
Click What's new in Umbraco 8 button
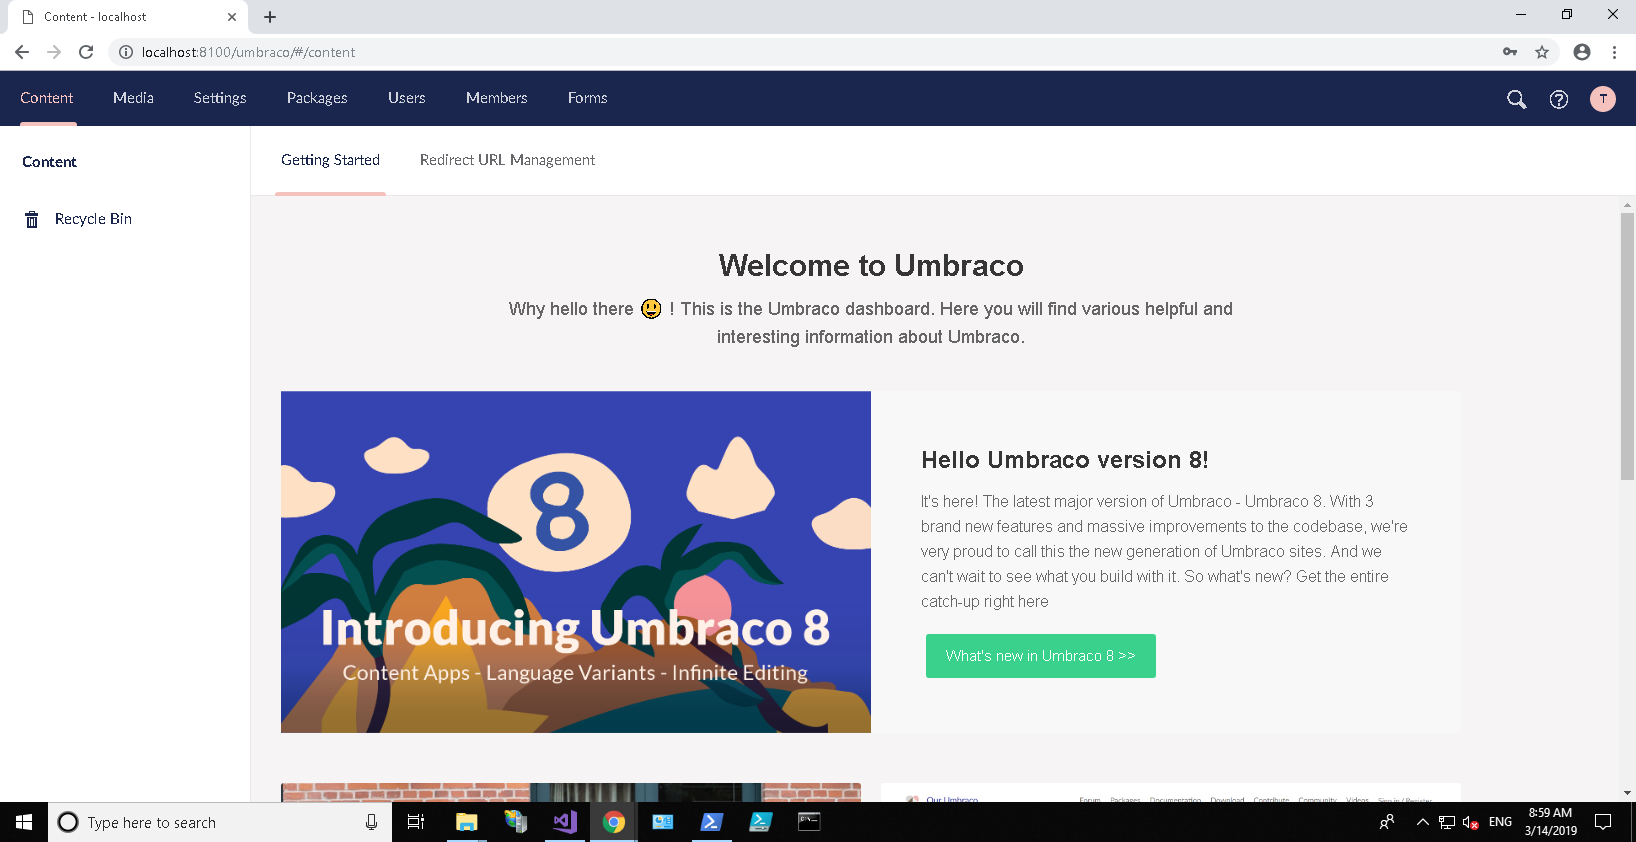tap(1040, 656)
